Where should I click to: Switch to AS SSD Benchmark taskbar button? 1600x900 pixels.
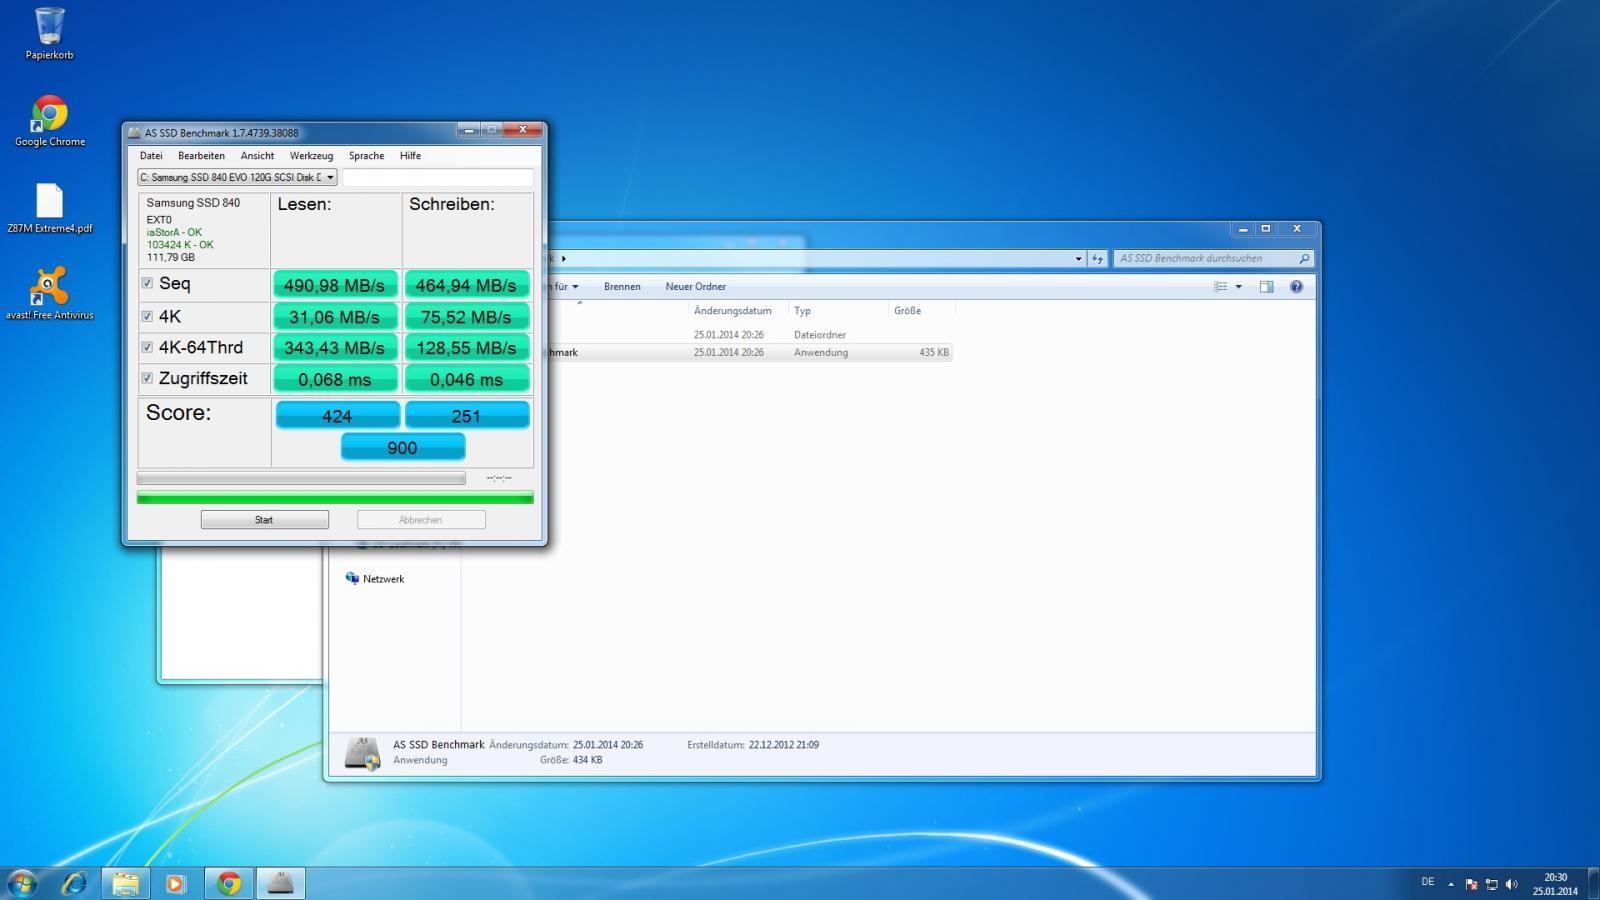281,883
